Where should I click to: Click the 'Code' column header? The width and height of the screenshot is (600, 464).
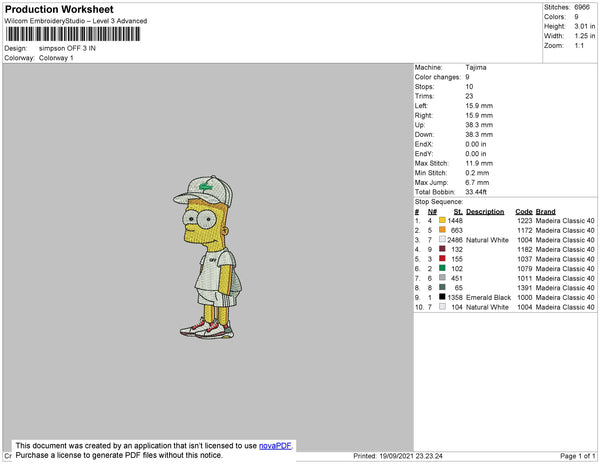point(524,212)
